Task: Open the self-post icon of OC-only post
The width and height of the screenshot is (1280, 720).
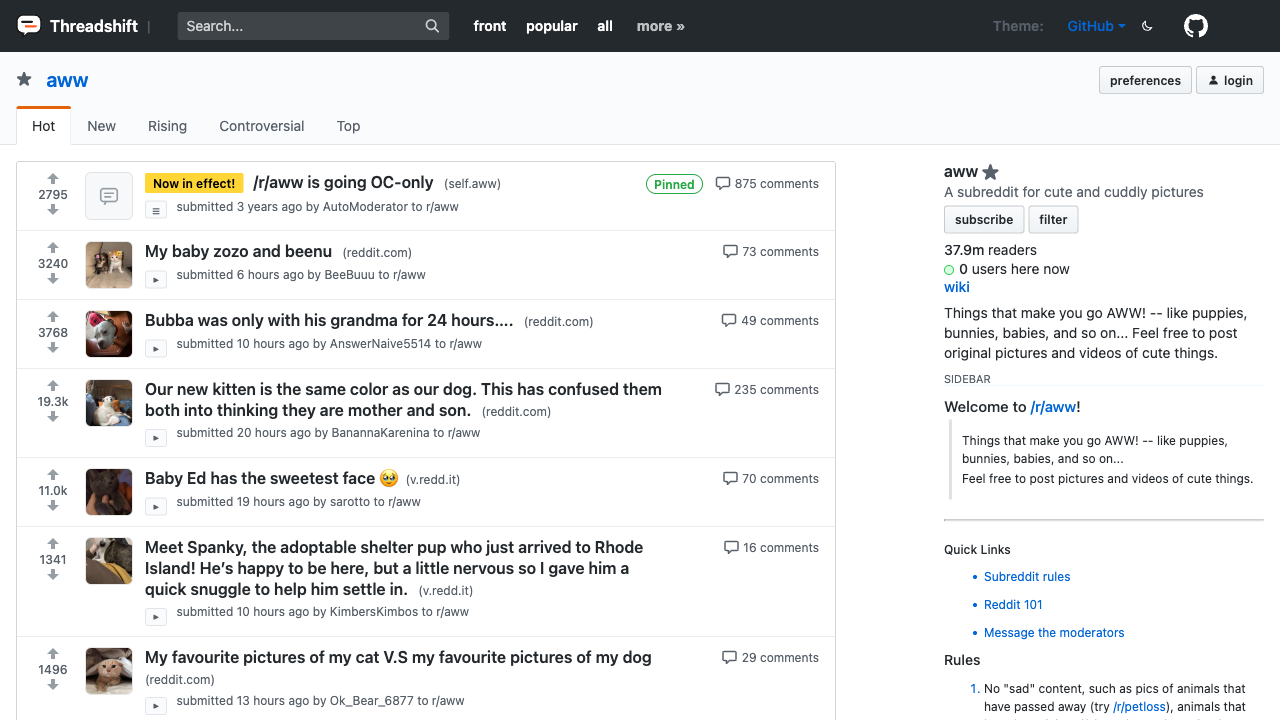Action: coord(109,196)
